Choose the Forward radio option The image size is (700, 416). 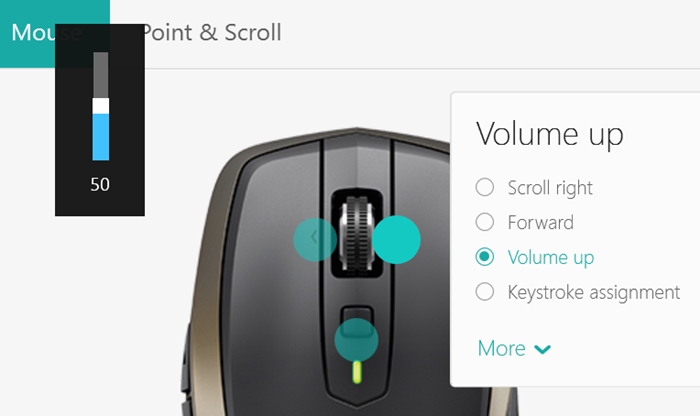point(484,222)
